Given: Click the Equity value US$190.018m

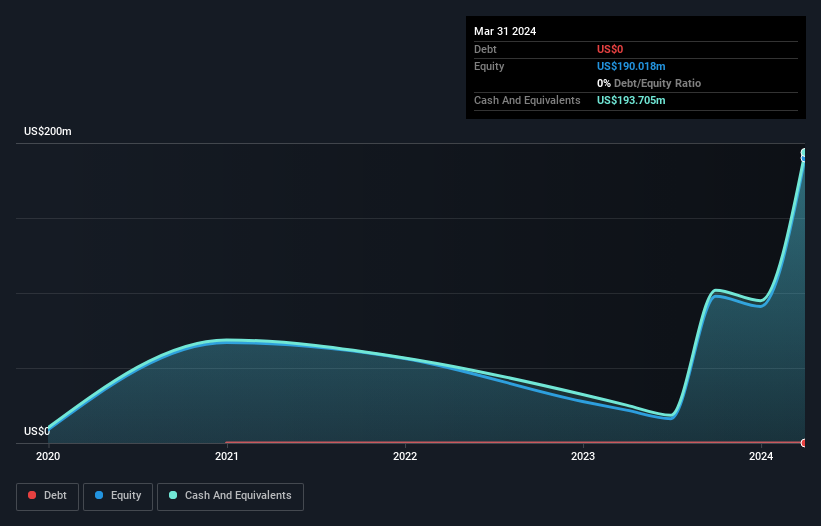Looking at the screenshot, I should [x=631, y=66].
